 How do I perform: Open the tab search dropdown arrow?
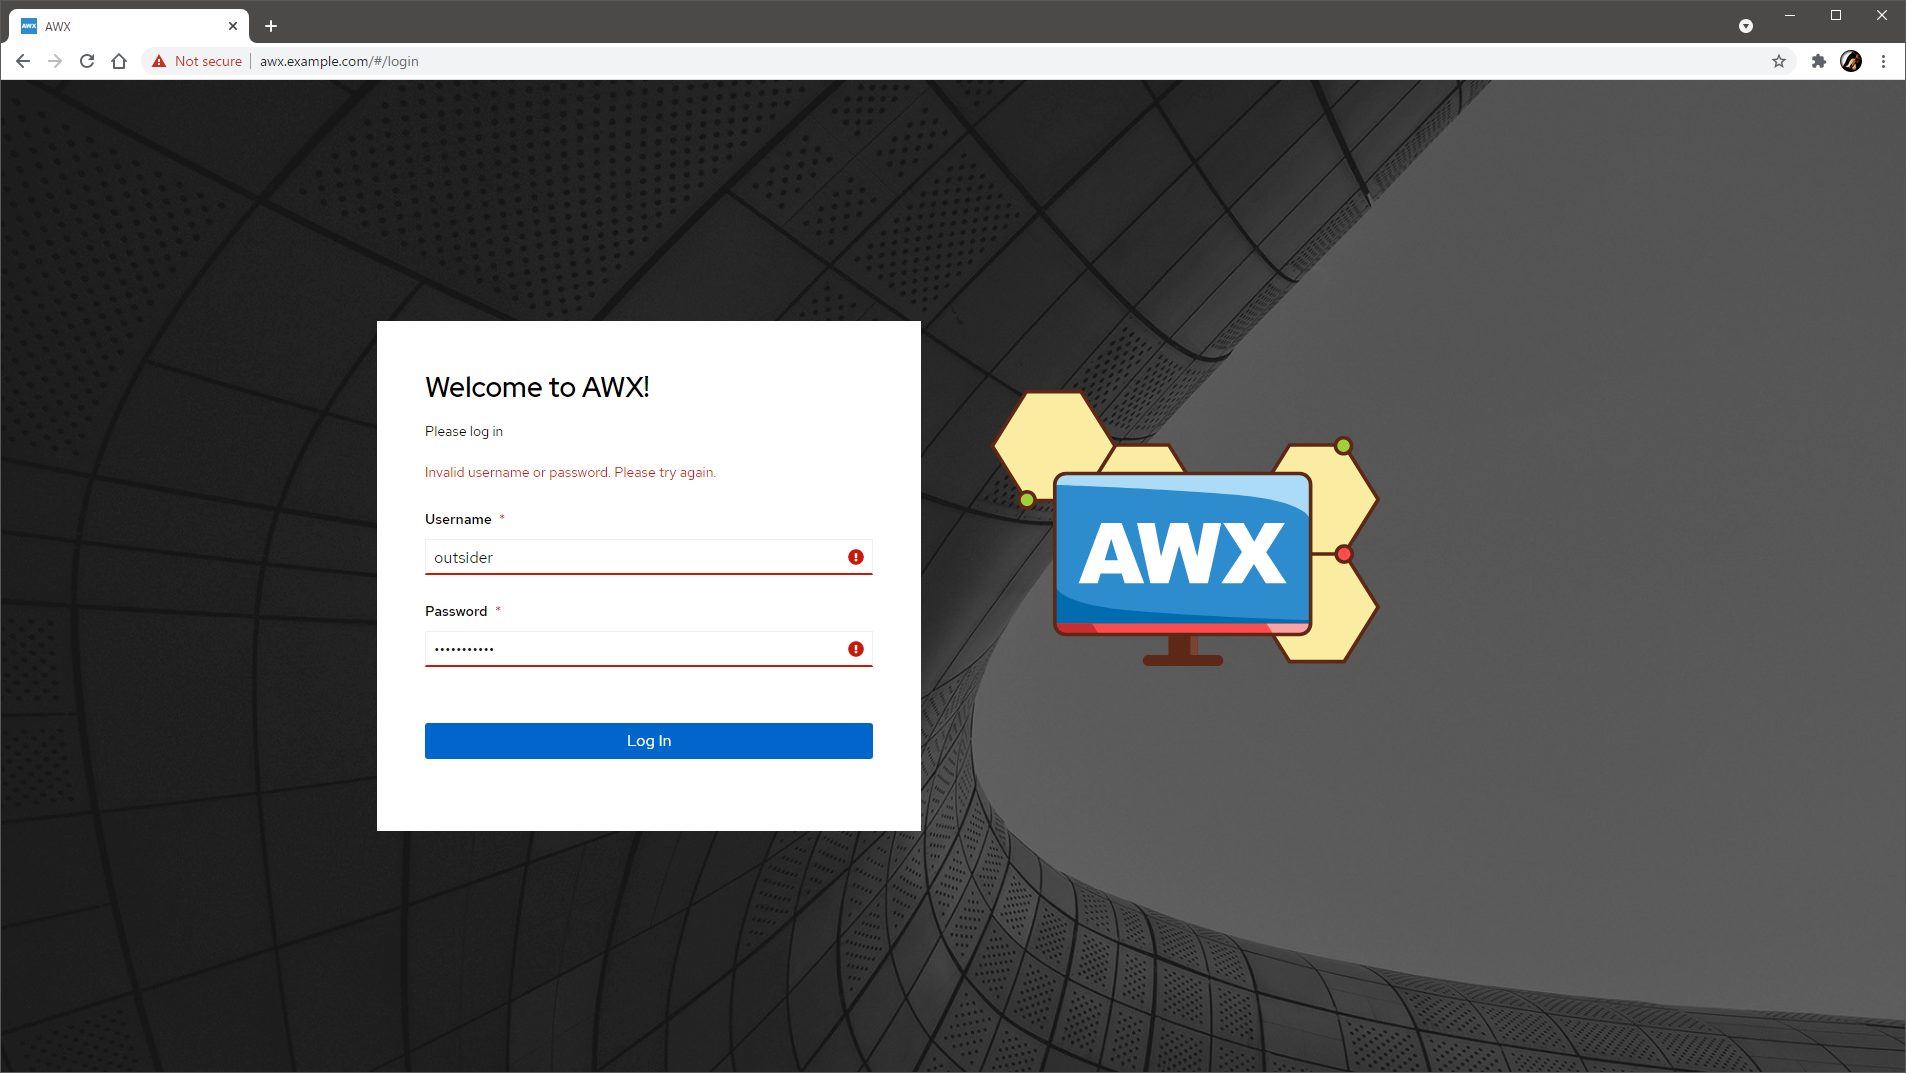coord(1746,26)
